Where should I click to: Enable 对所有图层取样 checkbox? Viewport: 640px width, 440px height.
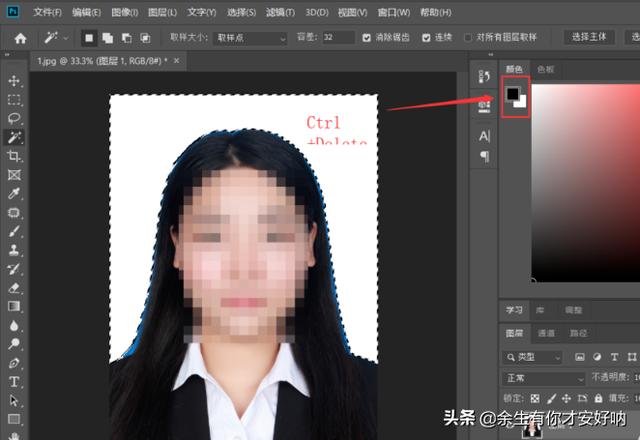(468, 37)
